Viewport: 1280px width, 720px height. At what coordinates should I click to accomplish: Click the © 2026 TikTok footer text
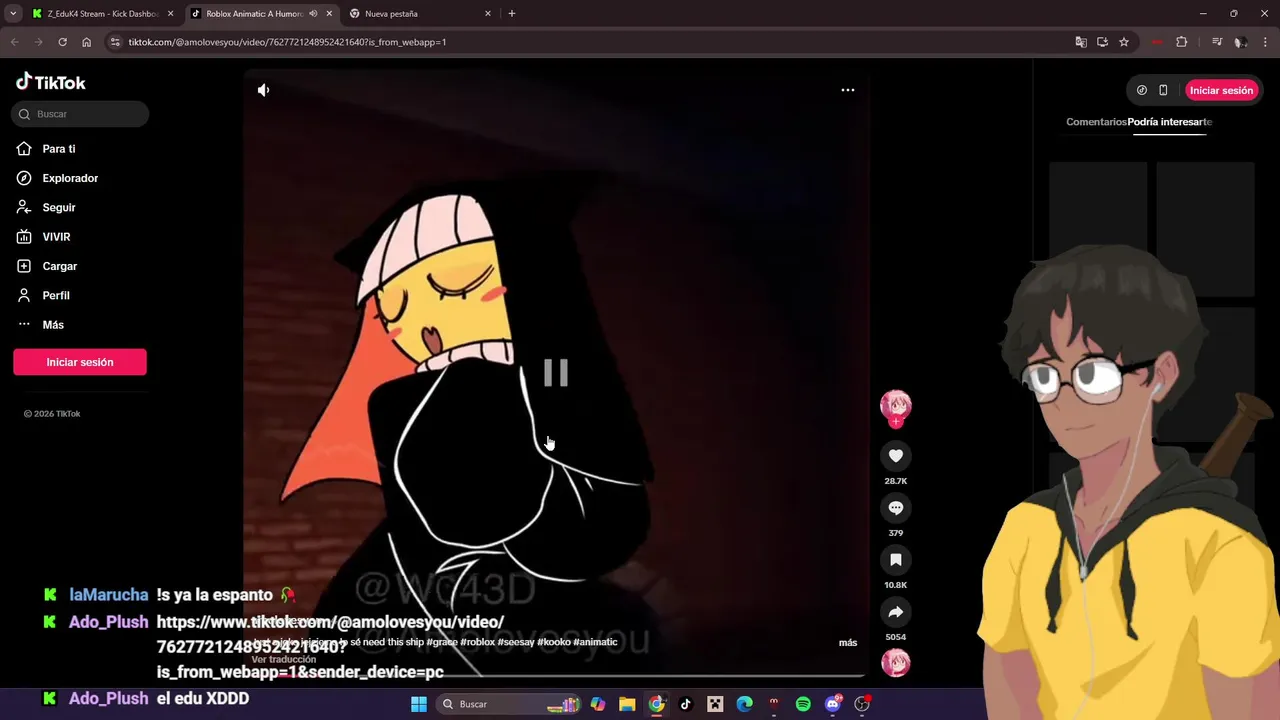(x=52, y=414)
